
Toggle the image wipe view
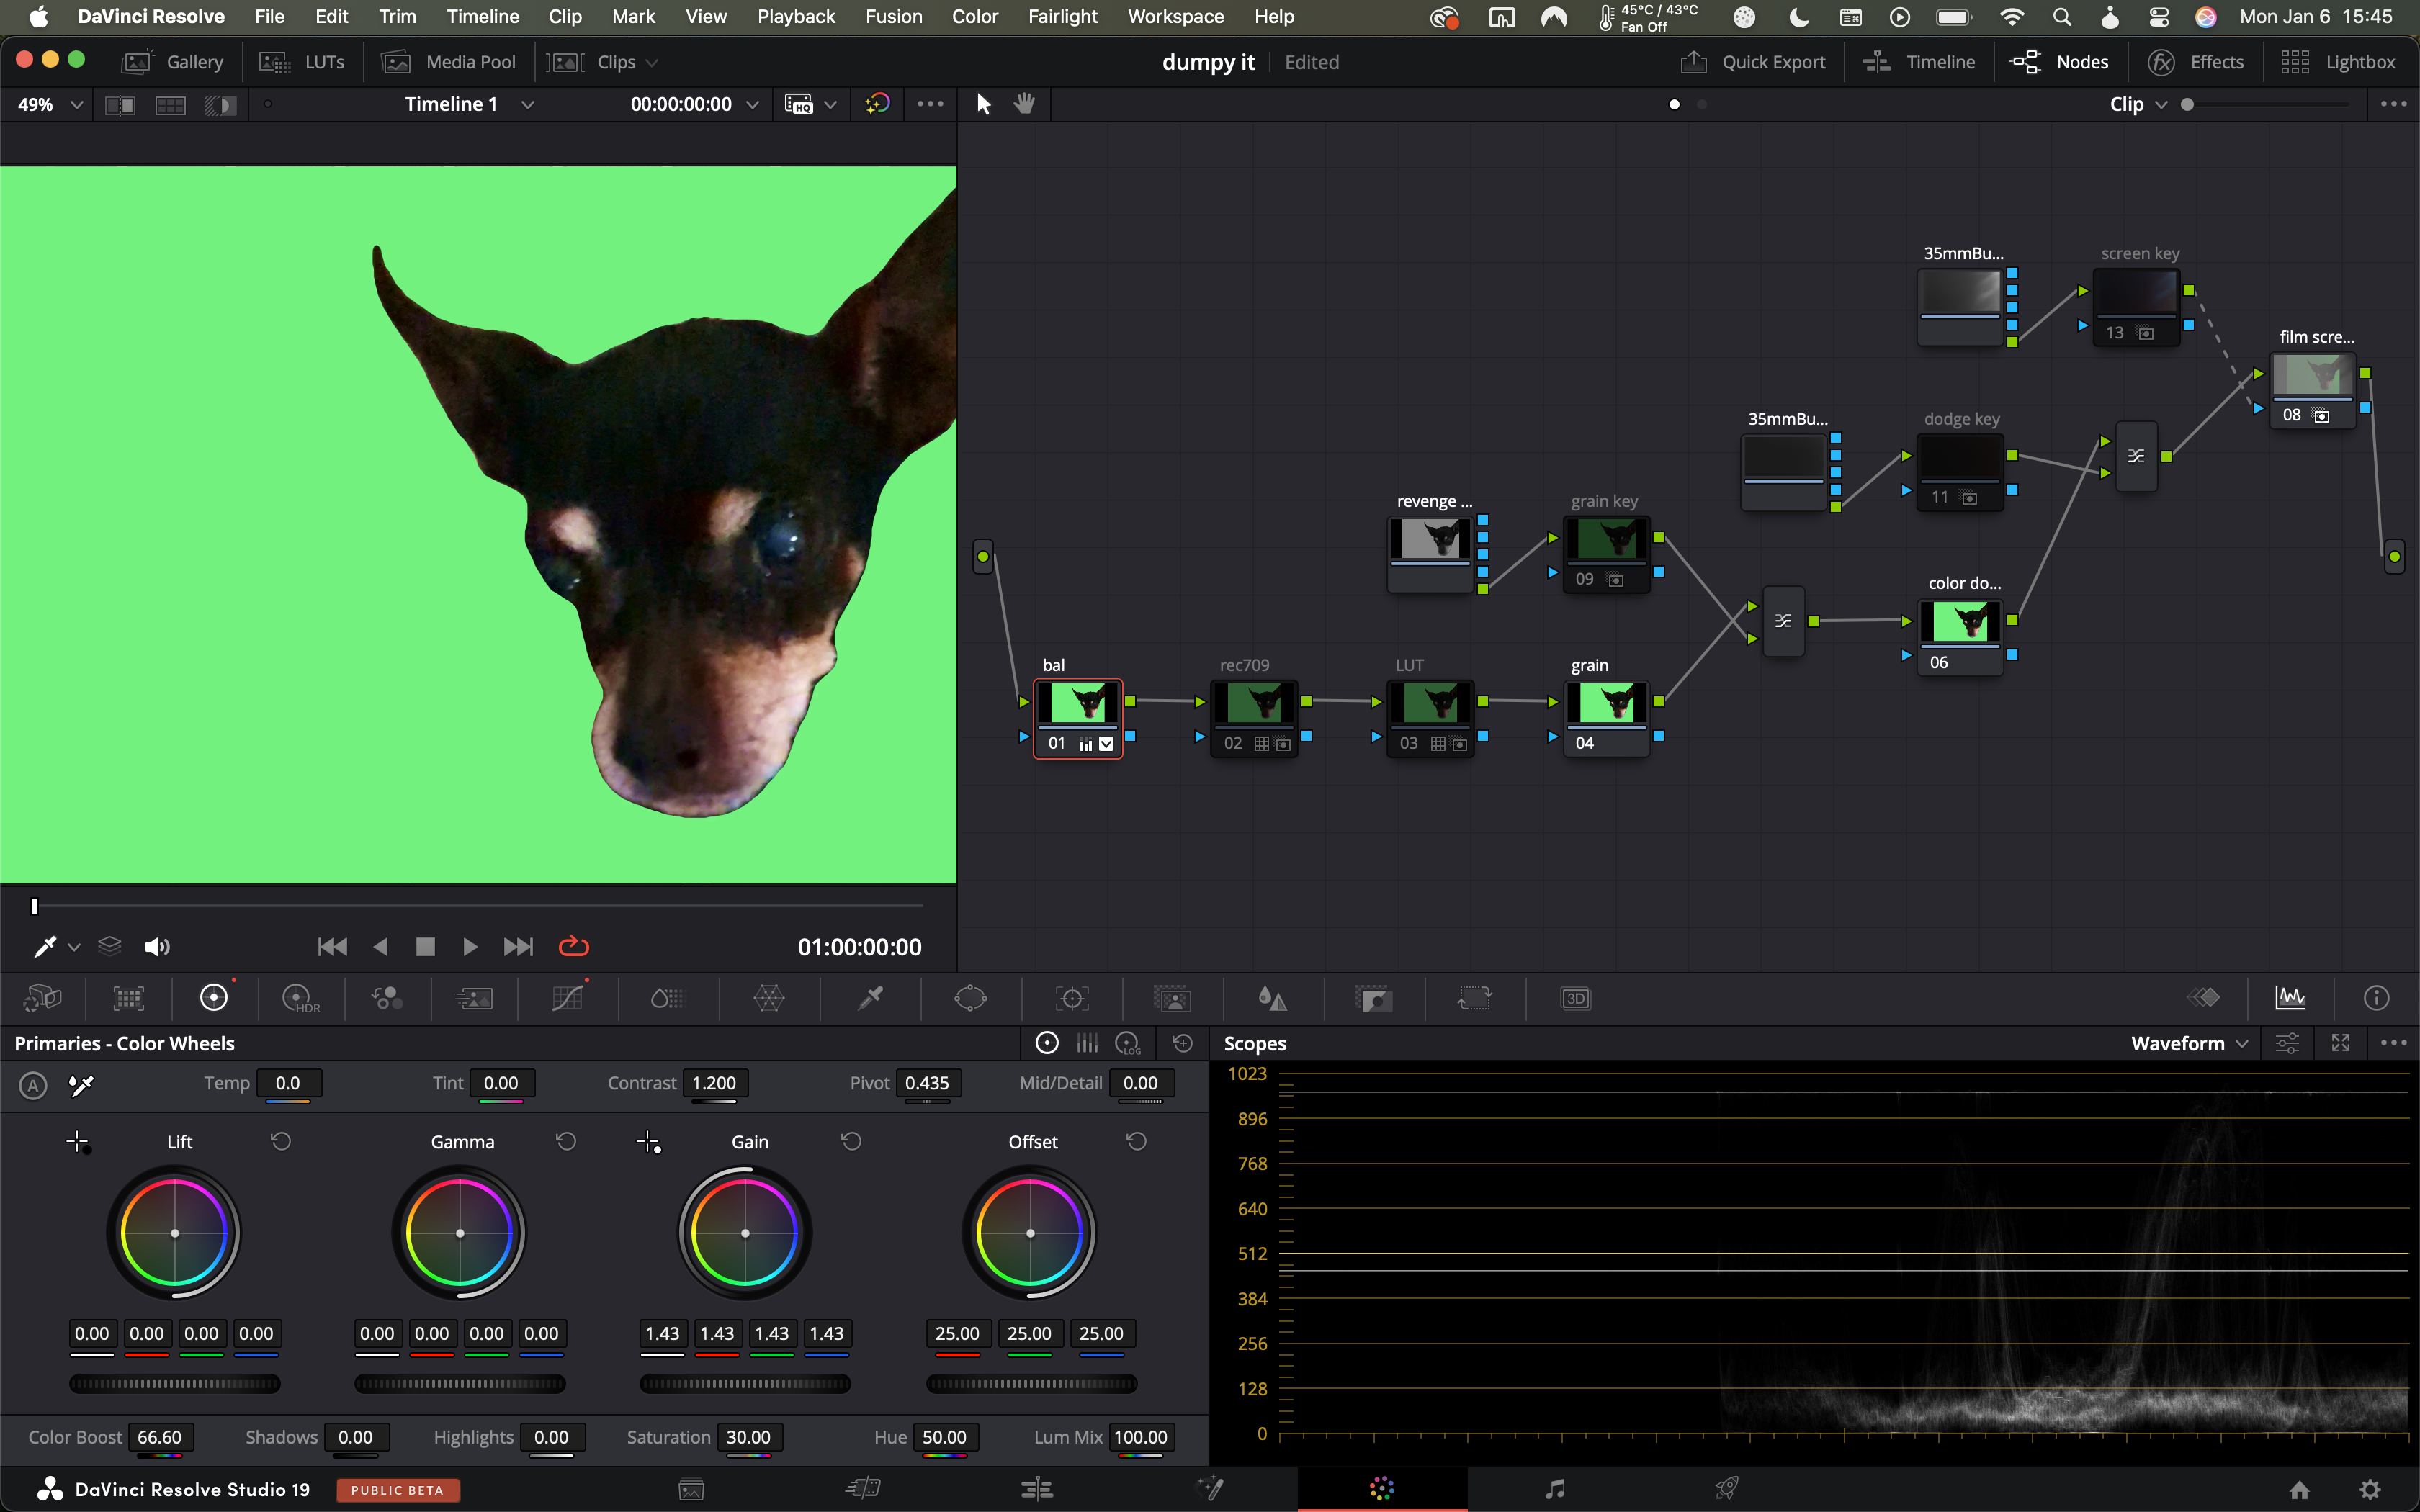tap(120, 105)
